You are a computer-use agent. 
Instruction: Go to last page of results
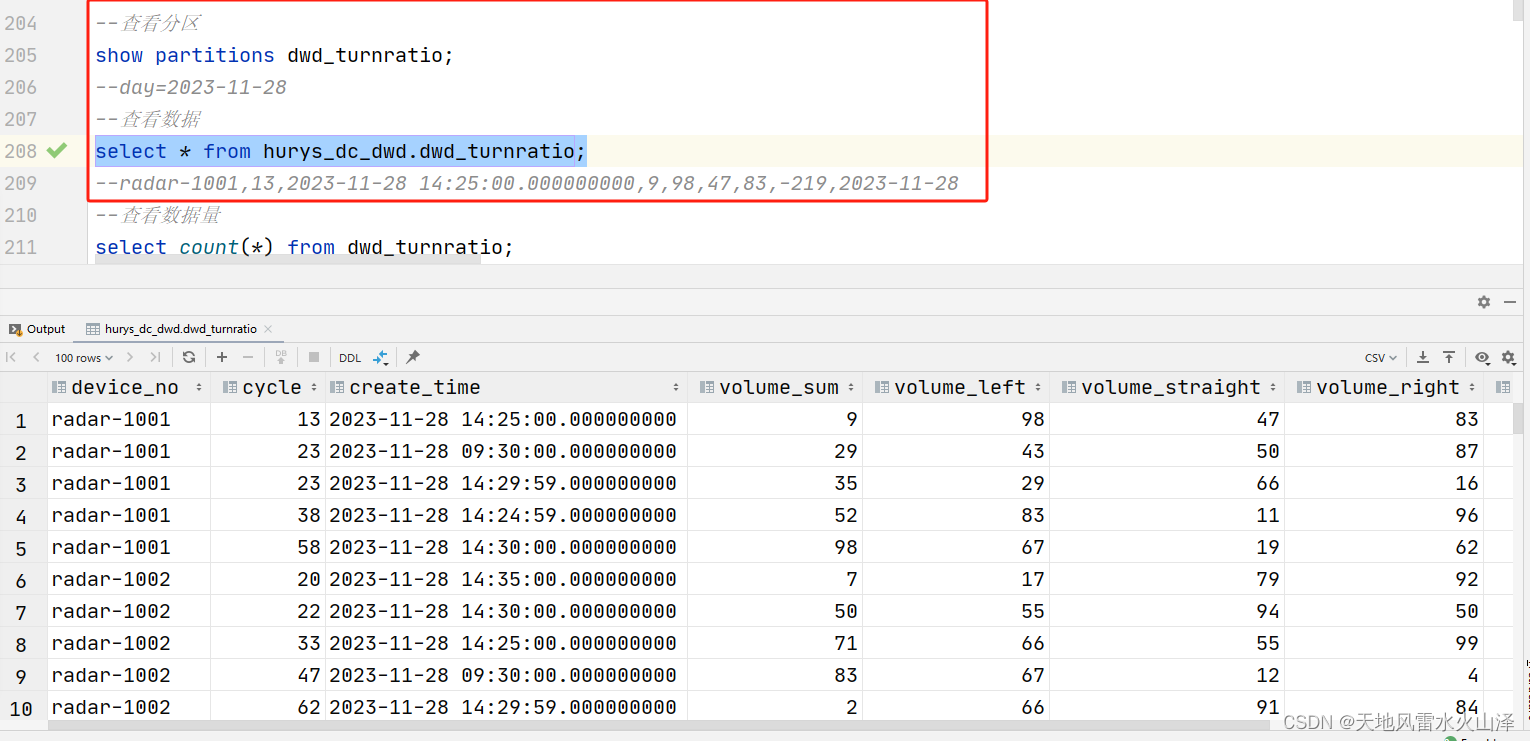(155, 357)
